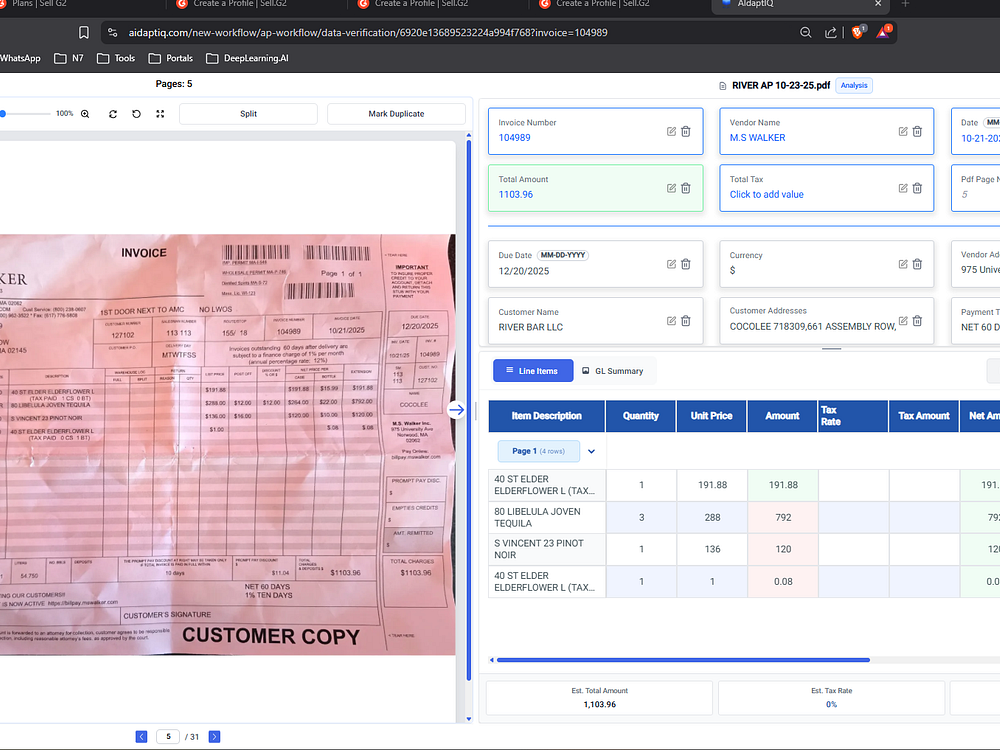The width and height of the screenshot is (1000, 750).
Task: Rotate the document clockwise
Action: [113, 114]
